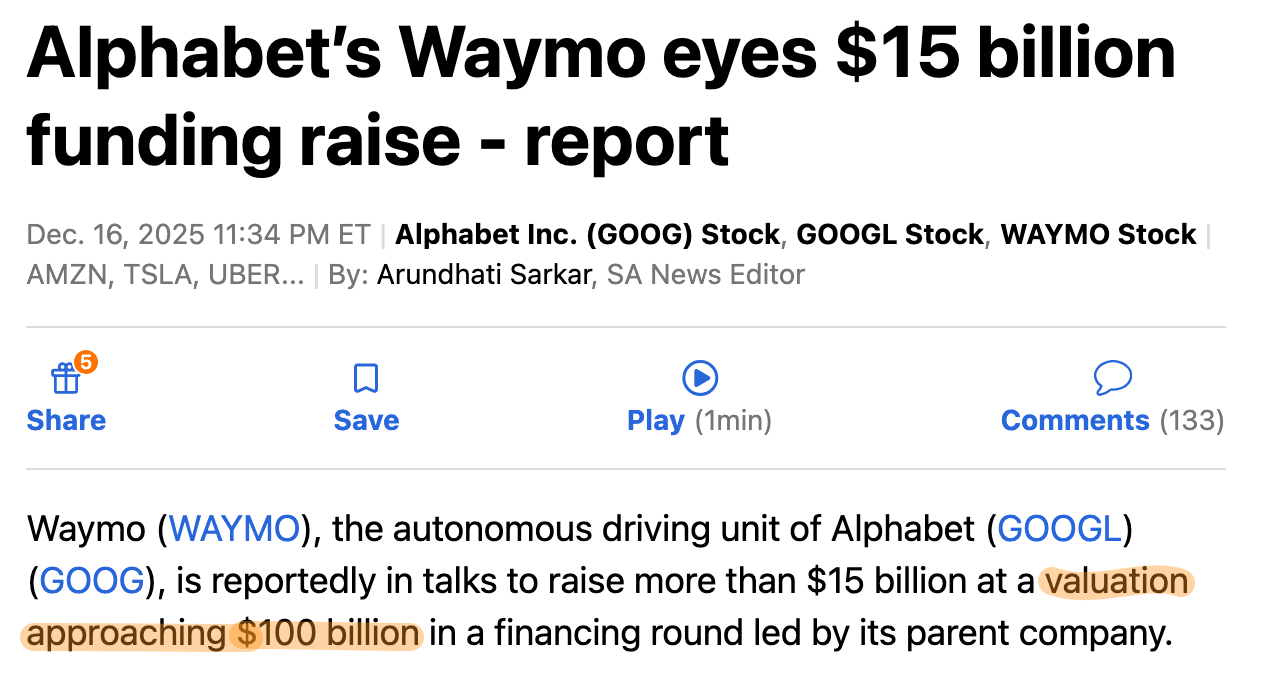Open author Arundhati Sarkar's profile
1262x676 pixels.
[484, 274]
